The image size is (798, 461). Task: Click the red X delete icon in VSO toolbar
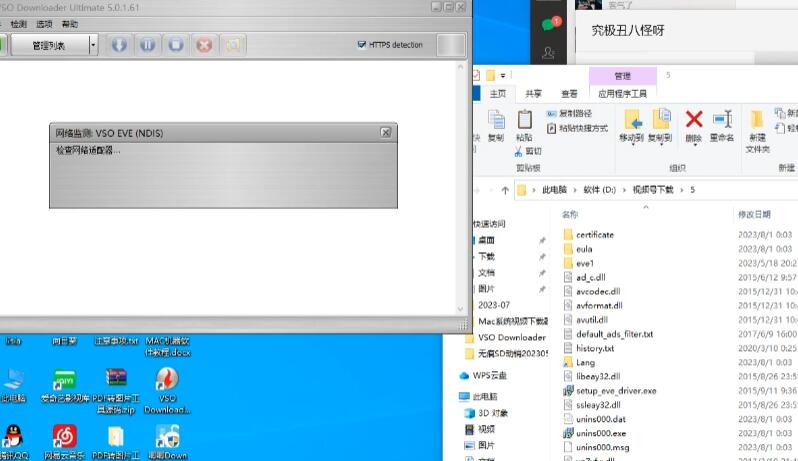pos(204,45)
